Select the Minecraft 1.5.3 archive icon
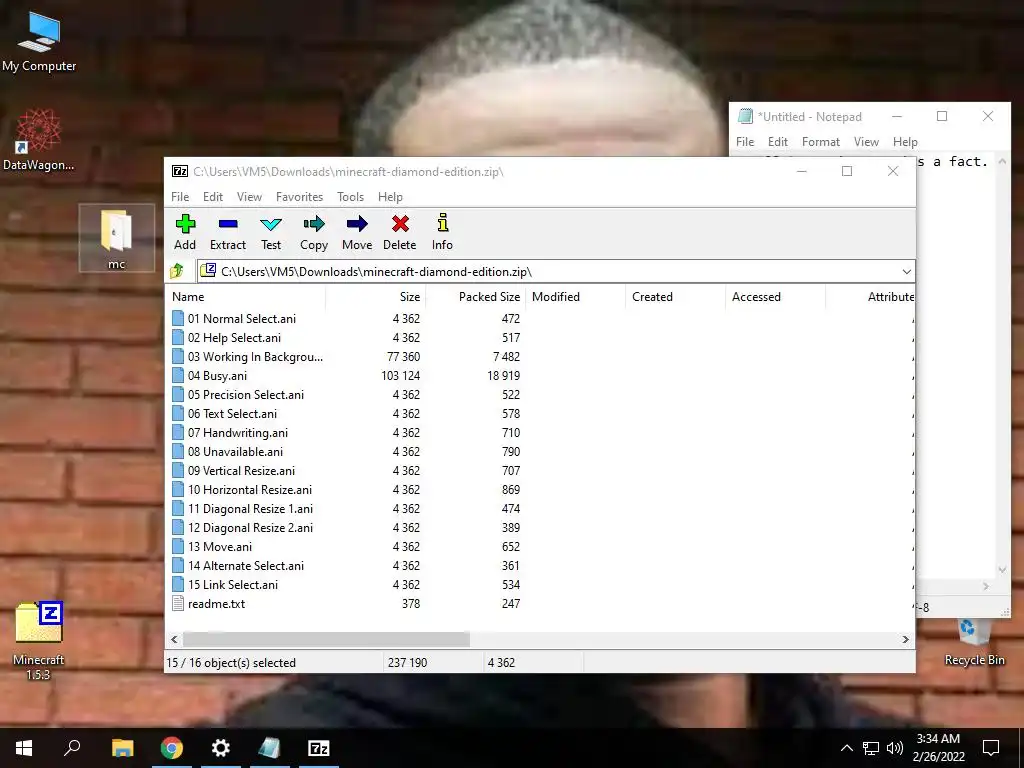 tap(39, 641)
